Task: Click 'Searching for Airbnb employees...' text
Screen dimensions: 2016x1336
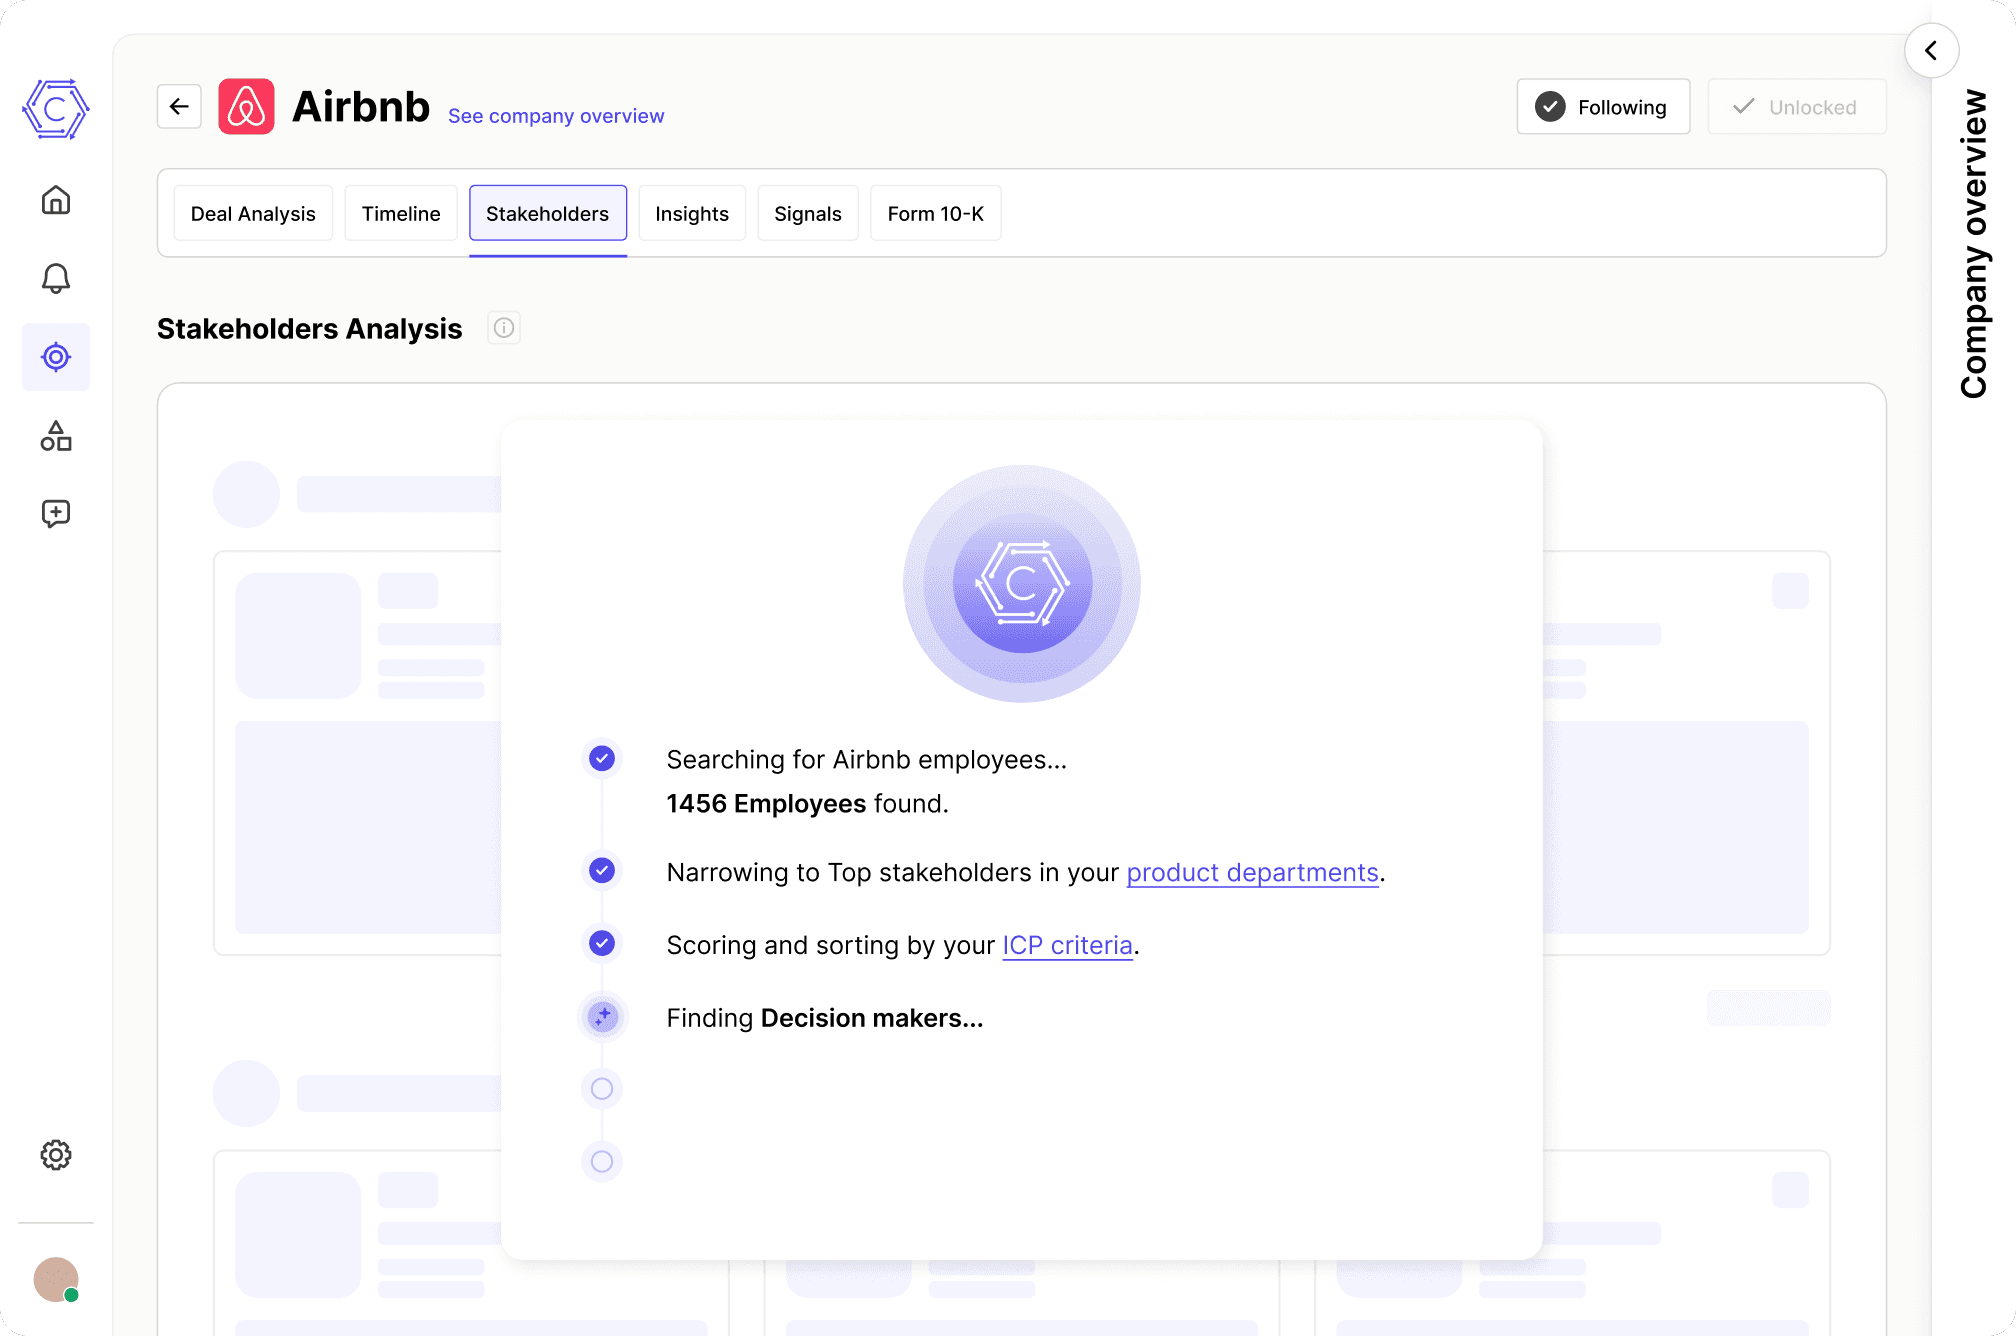Action: click(867, 760)
